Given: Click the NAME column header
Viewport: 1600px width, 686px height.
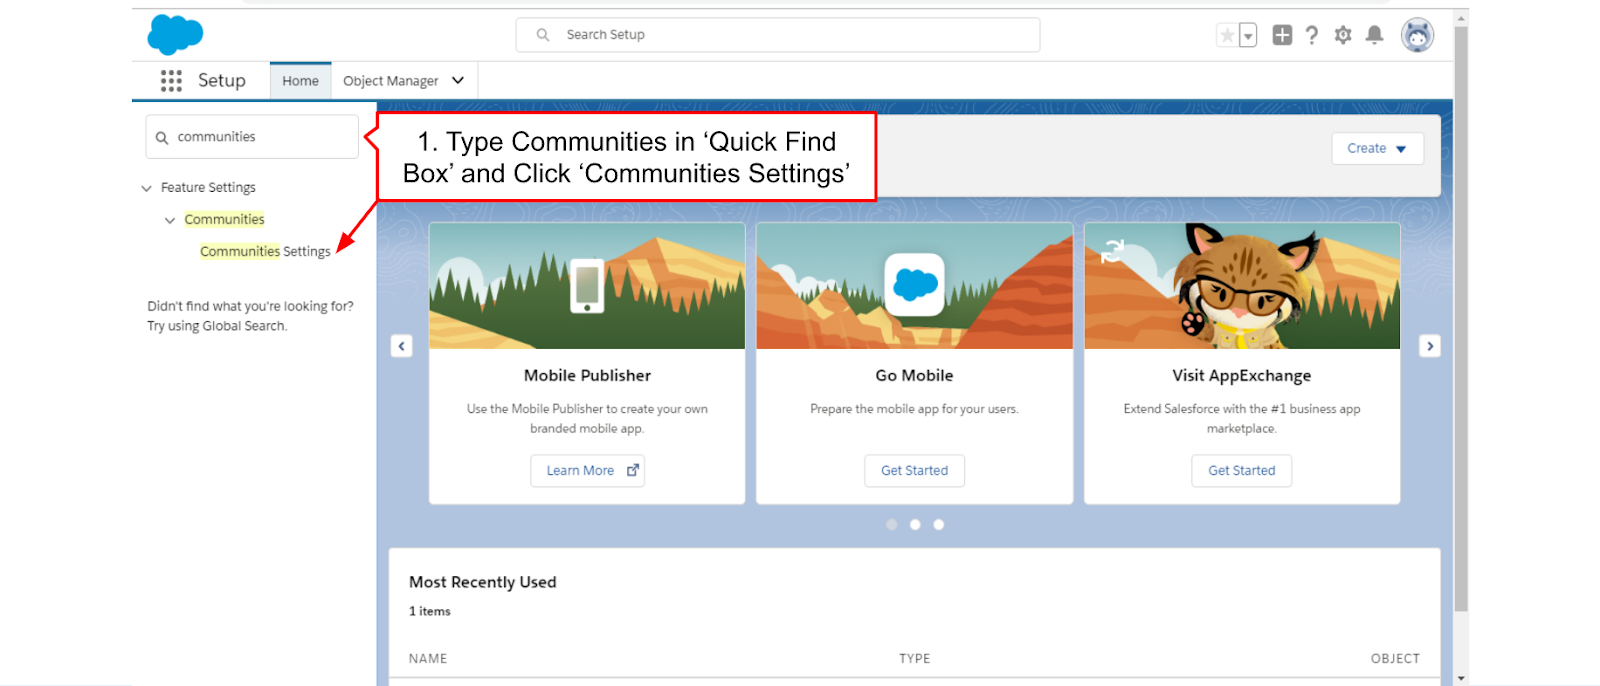Looking at the screenshot, I should [428, 659].
